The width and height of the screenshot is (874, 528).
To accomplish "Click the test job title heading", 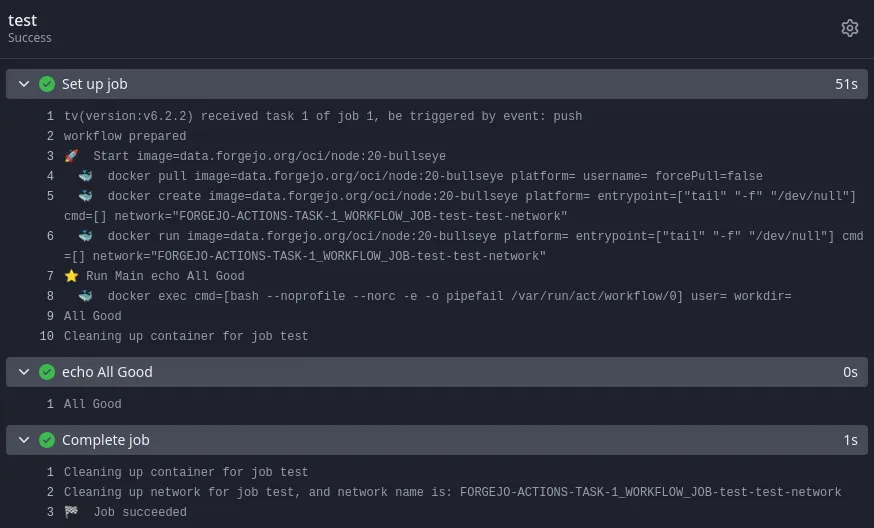I will pos(22,20).
